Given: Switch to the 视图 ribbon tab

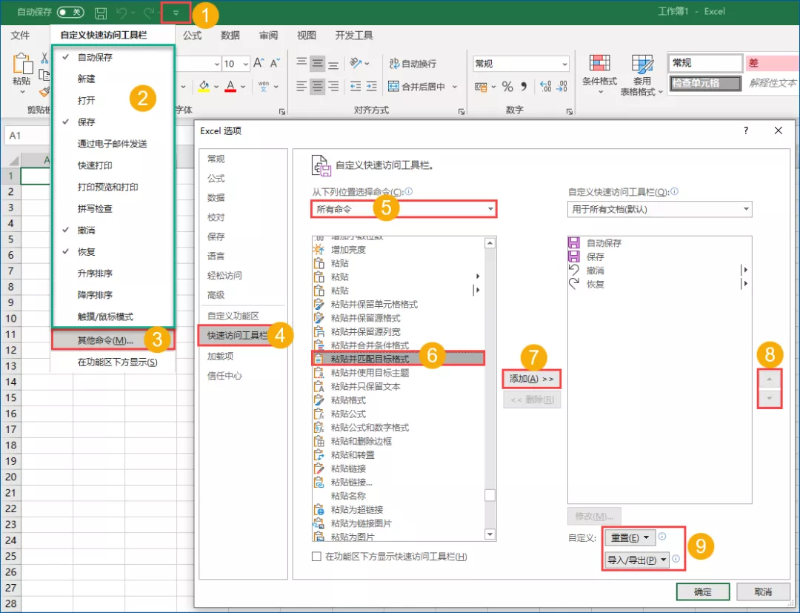Looking at the screenshot, I should tap(307, 35).
